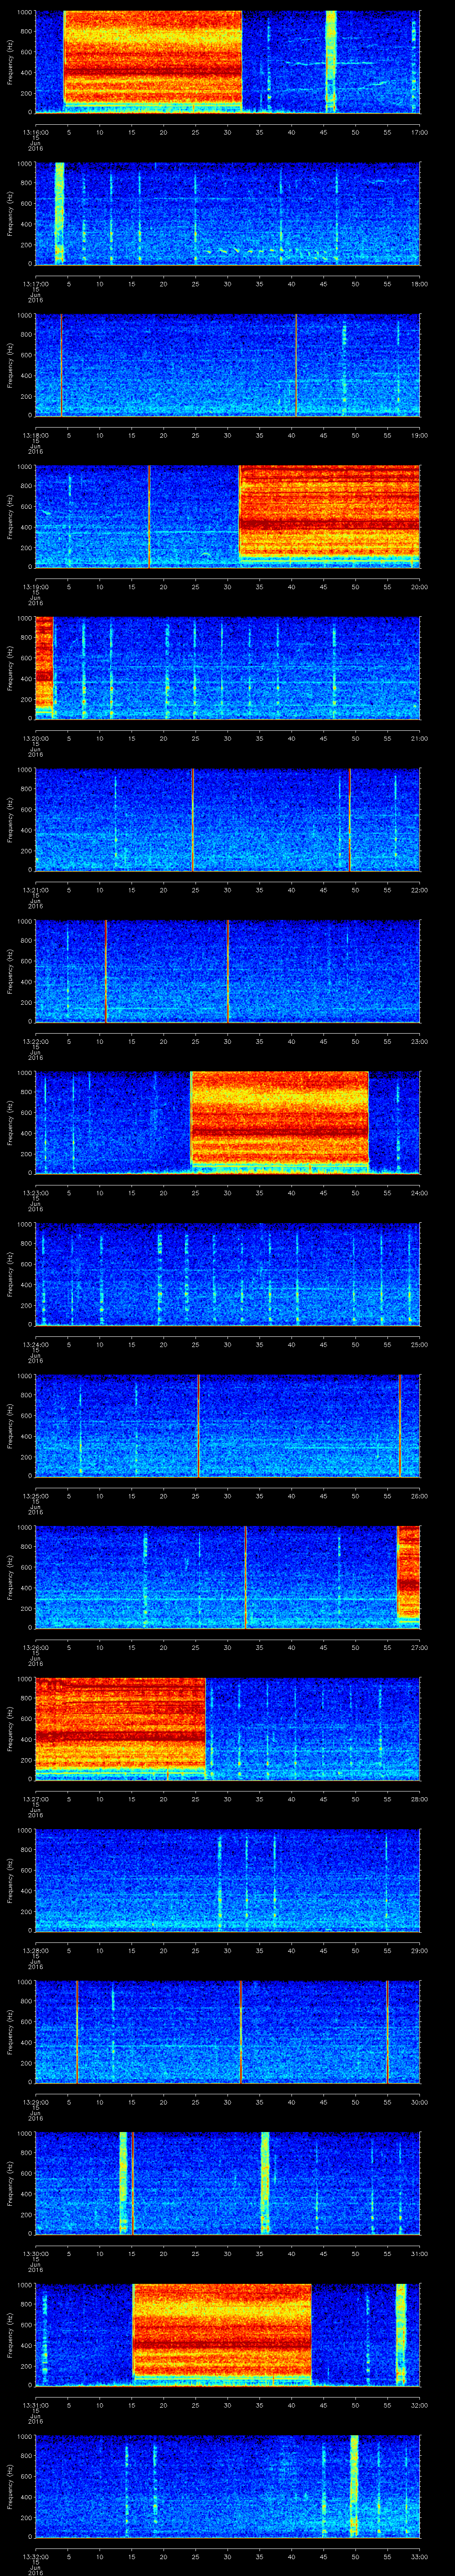Click the 26:00 end time label
Viewport: 455px width, 2576px height.
pyautogui.click(x=420, y=1496)
